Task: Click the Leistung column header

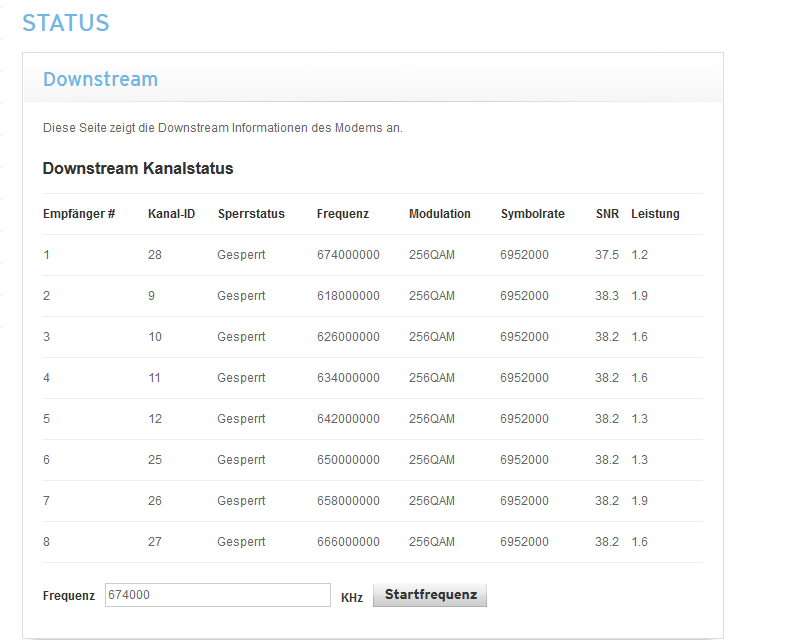Action: [655, 214]
